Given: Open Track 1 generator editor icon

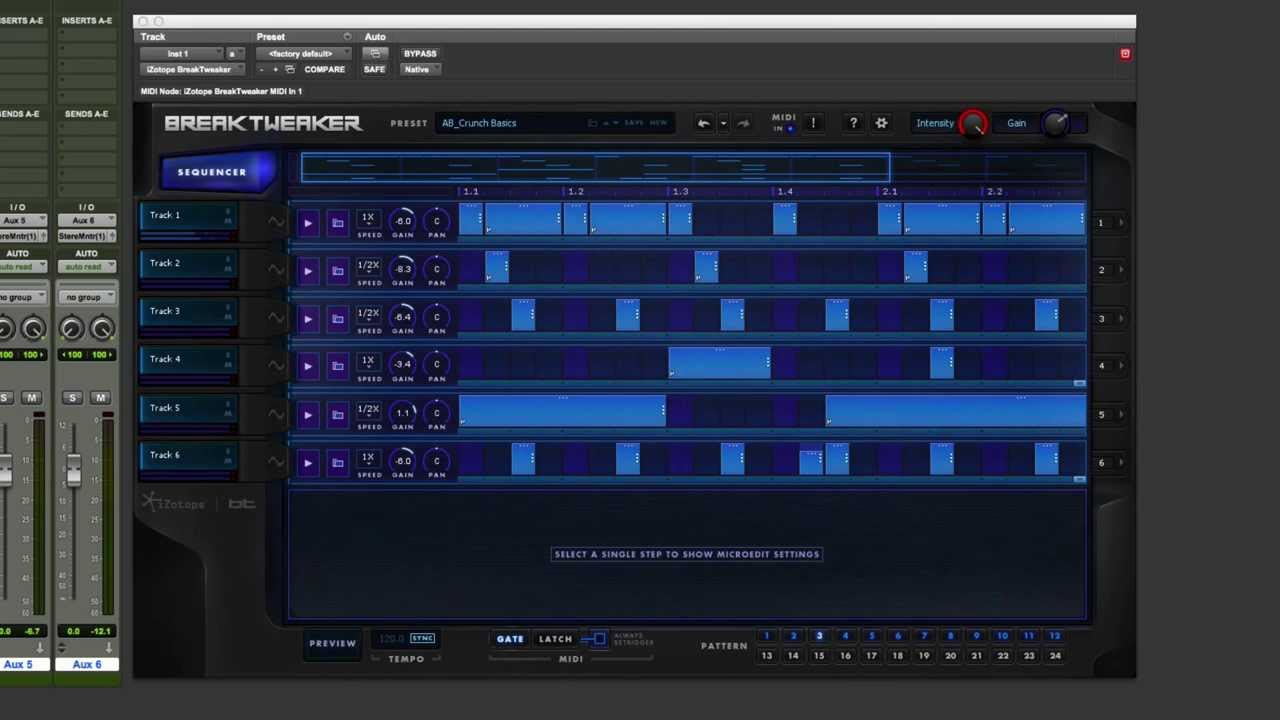Looking at the screenshot, I should (338, 223).
